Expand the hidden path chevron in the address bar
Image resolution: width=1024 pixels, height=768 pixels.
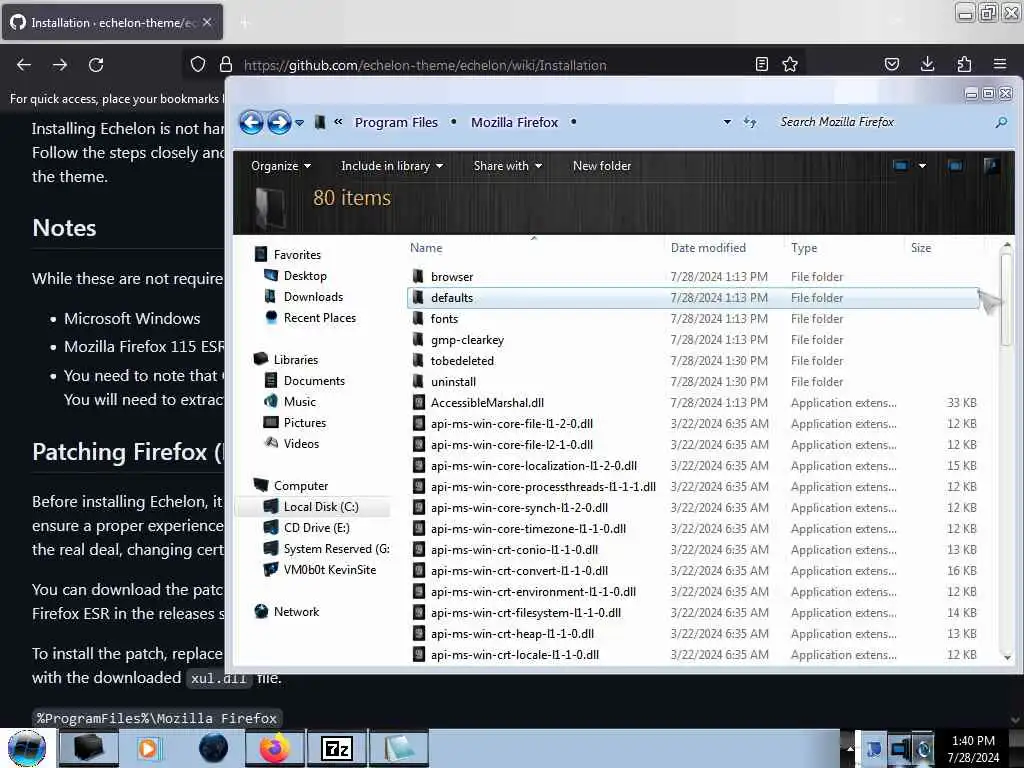pos(338,121)
